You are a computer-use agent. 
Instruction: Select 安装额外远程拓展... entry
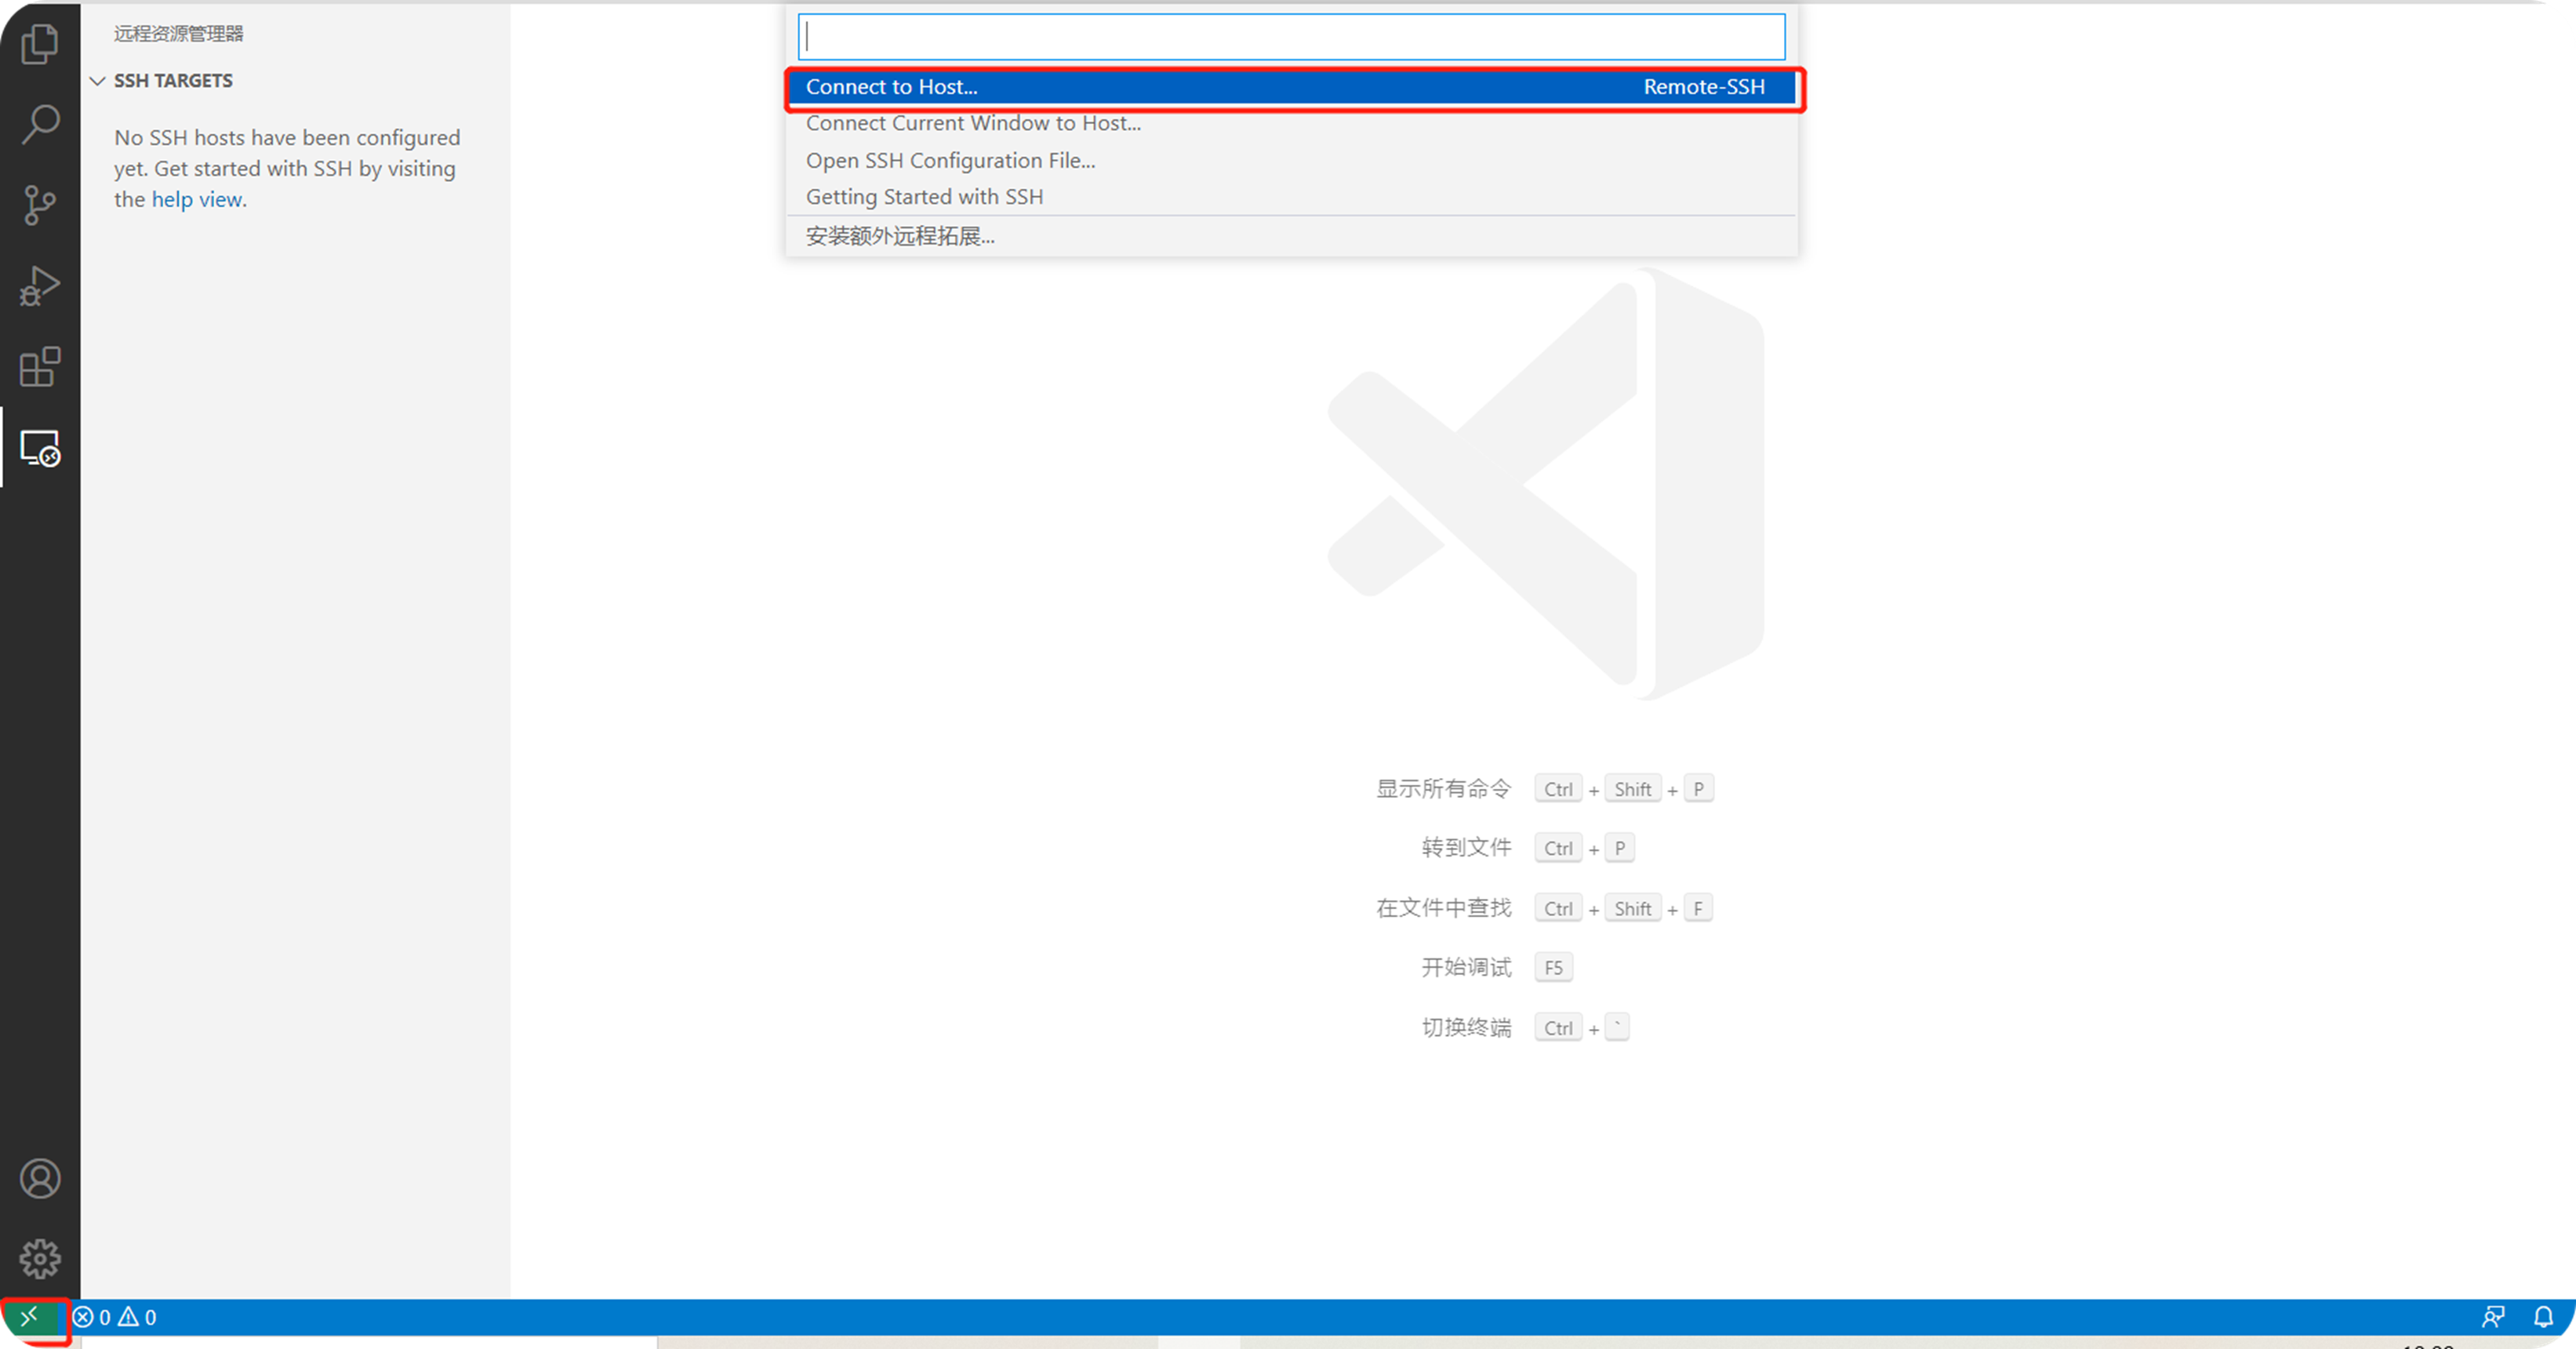[900, 236]
